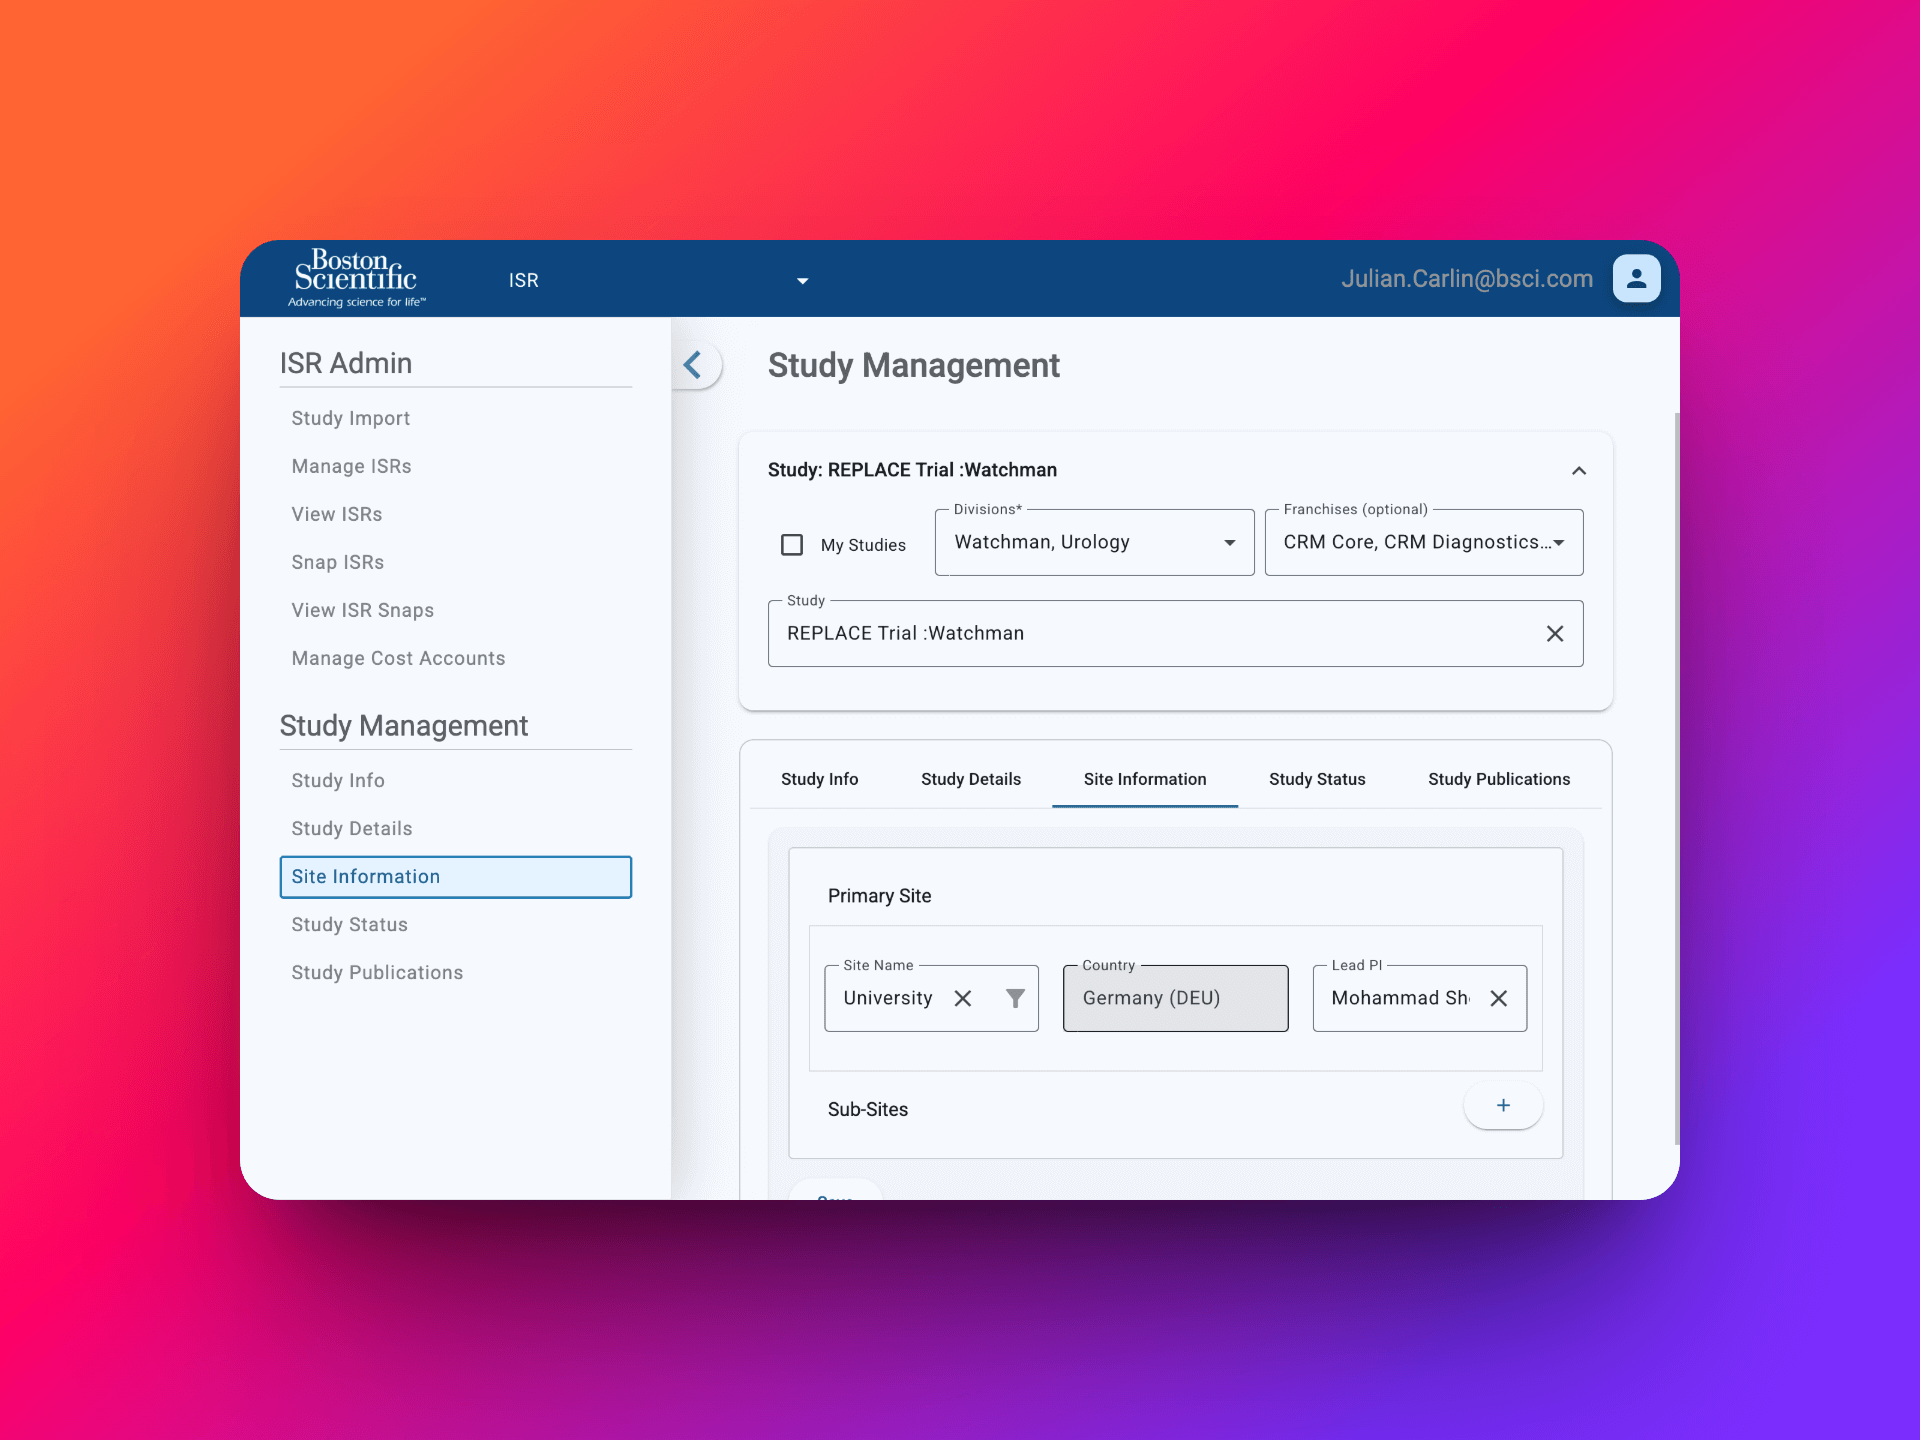This screenshot has height=1440, width=1920.
Task: Clear the Site Name with X icon
Action: [x=963, y=998]
